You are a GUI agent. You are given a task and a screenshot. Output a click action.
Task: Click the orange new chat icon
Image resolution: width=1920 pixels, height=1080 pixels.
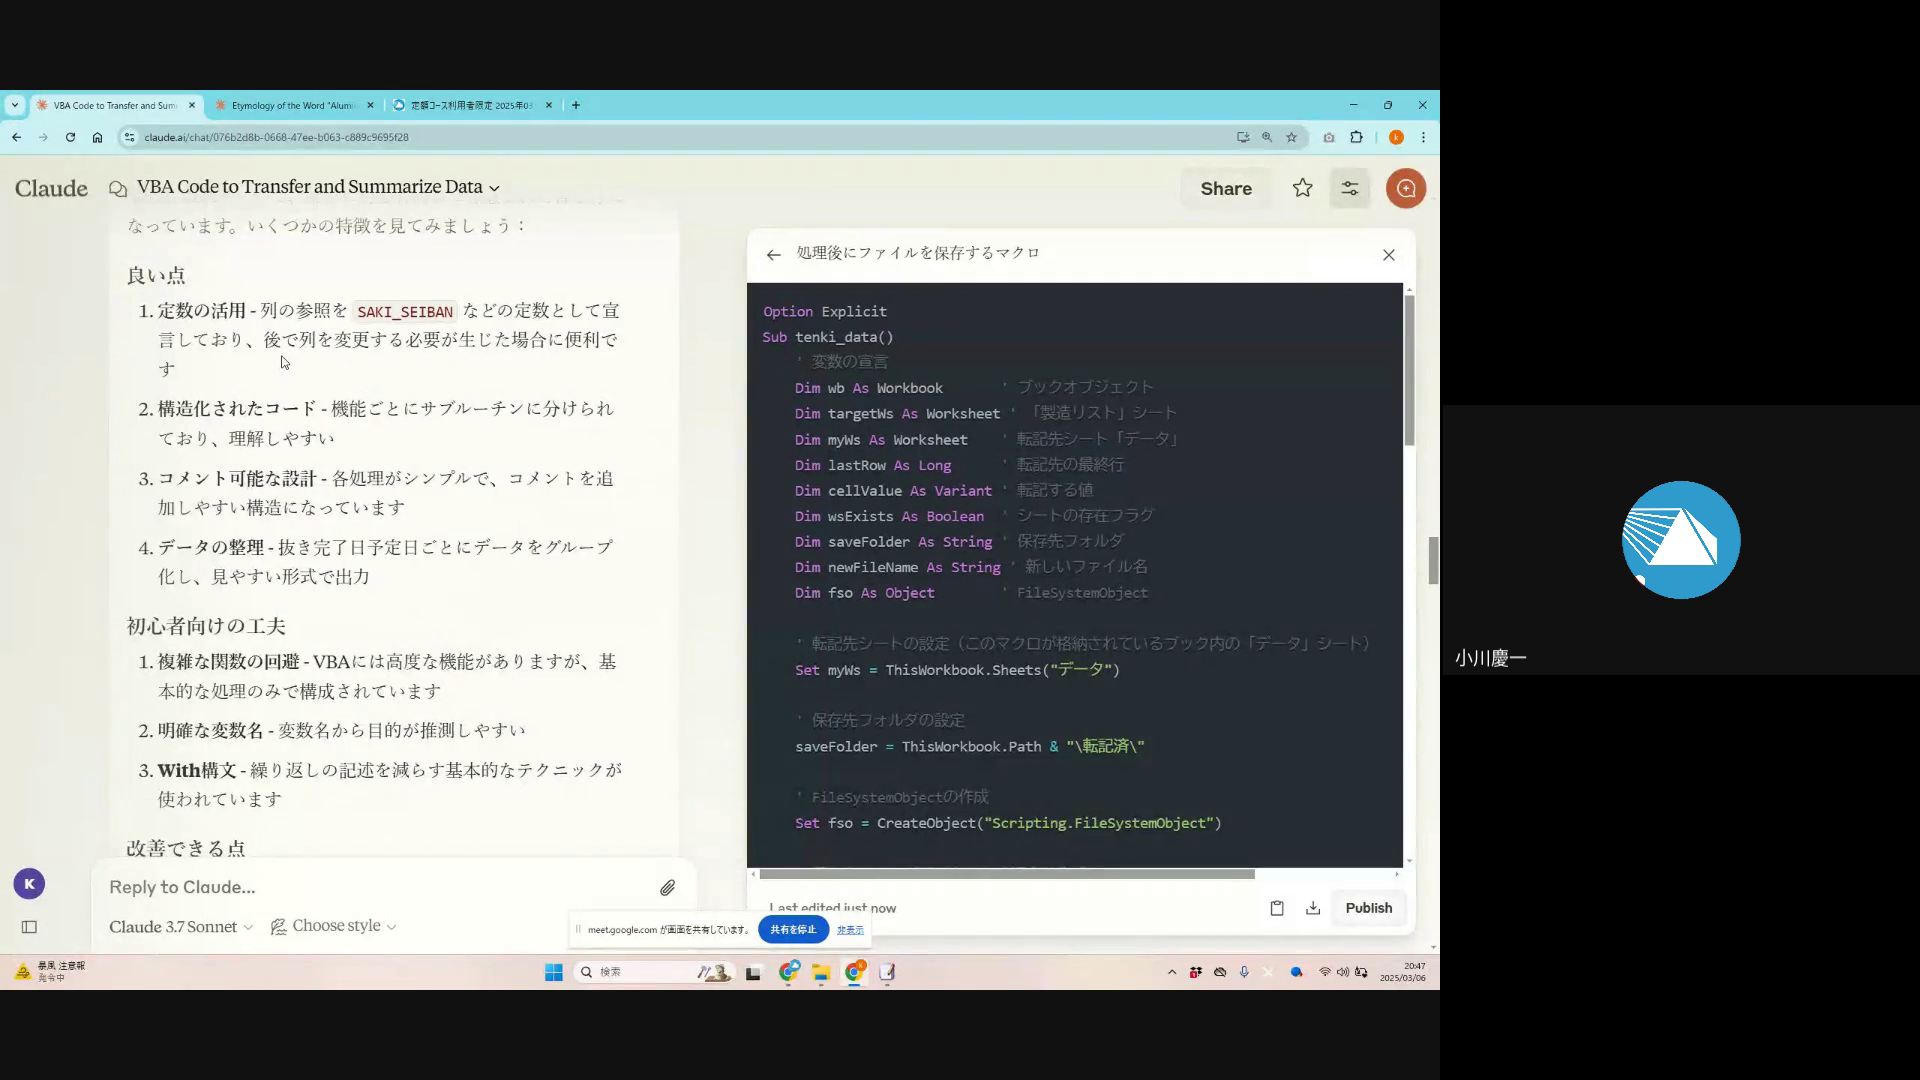click(1405, 188)
